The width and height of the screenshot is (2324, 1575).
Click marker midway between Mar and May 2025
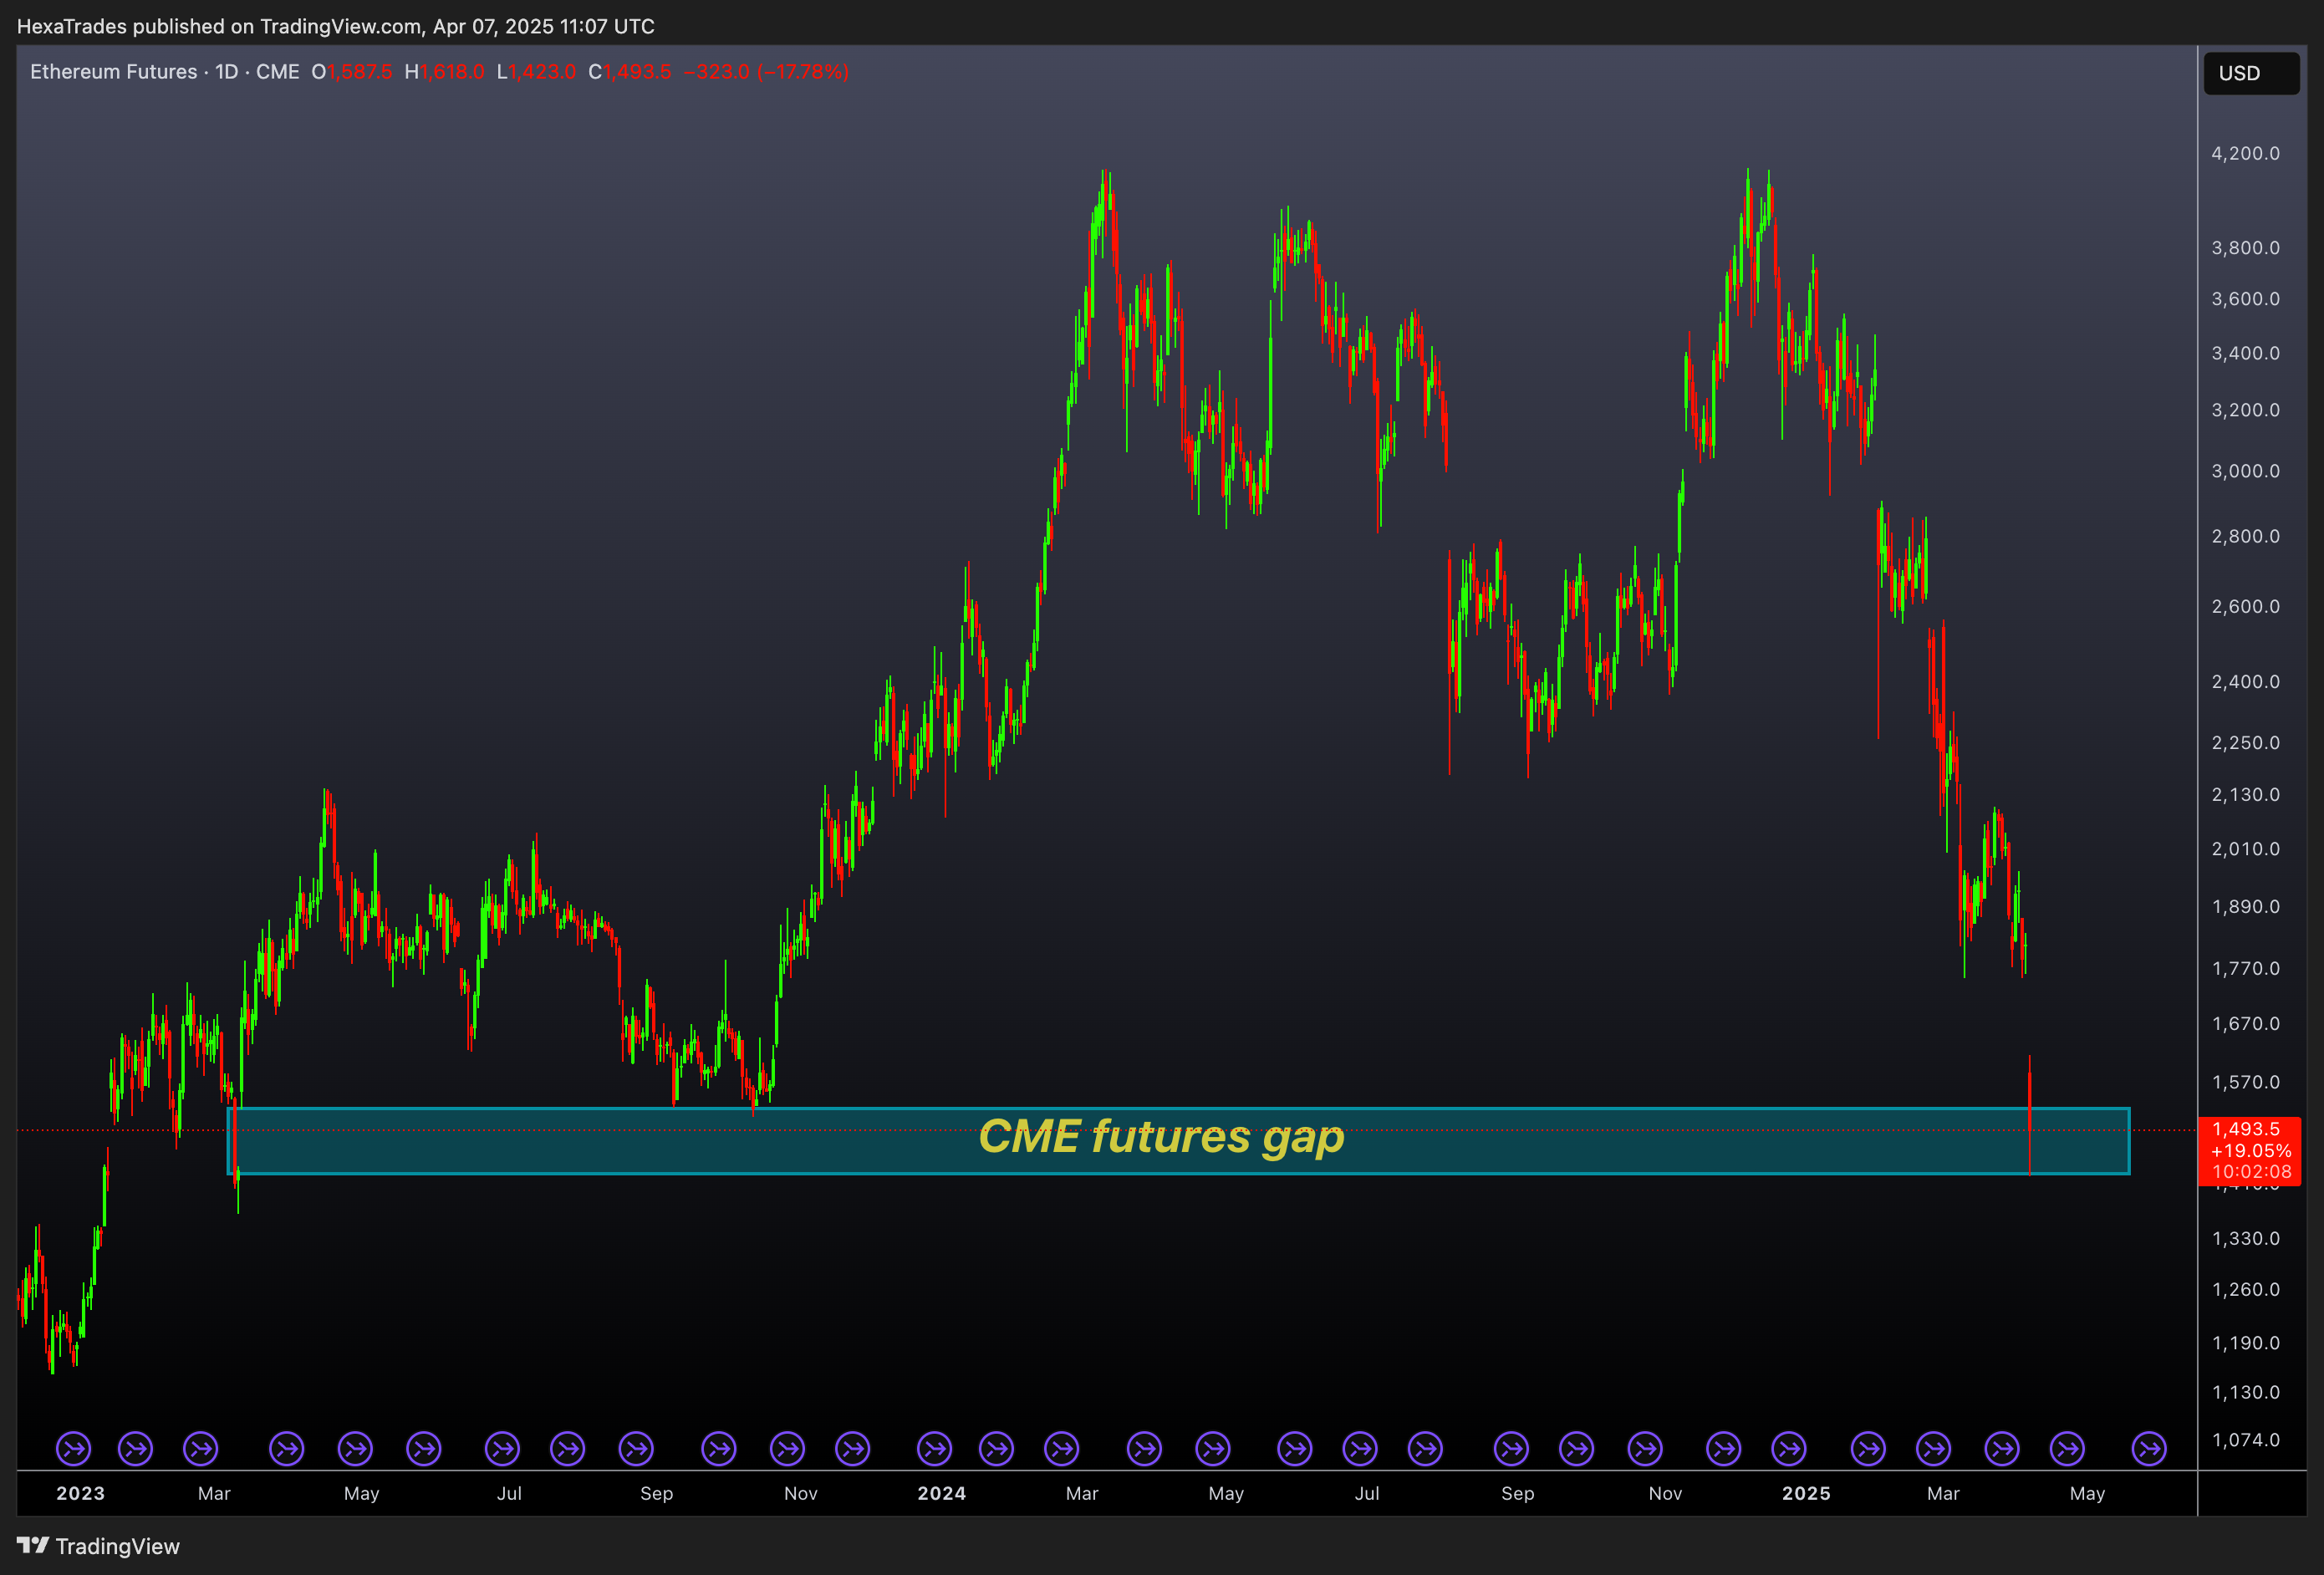pyautogui.click(x=2002, y=1448)
